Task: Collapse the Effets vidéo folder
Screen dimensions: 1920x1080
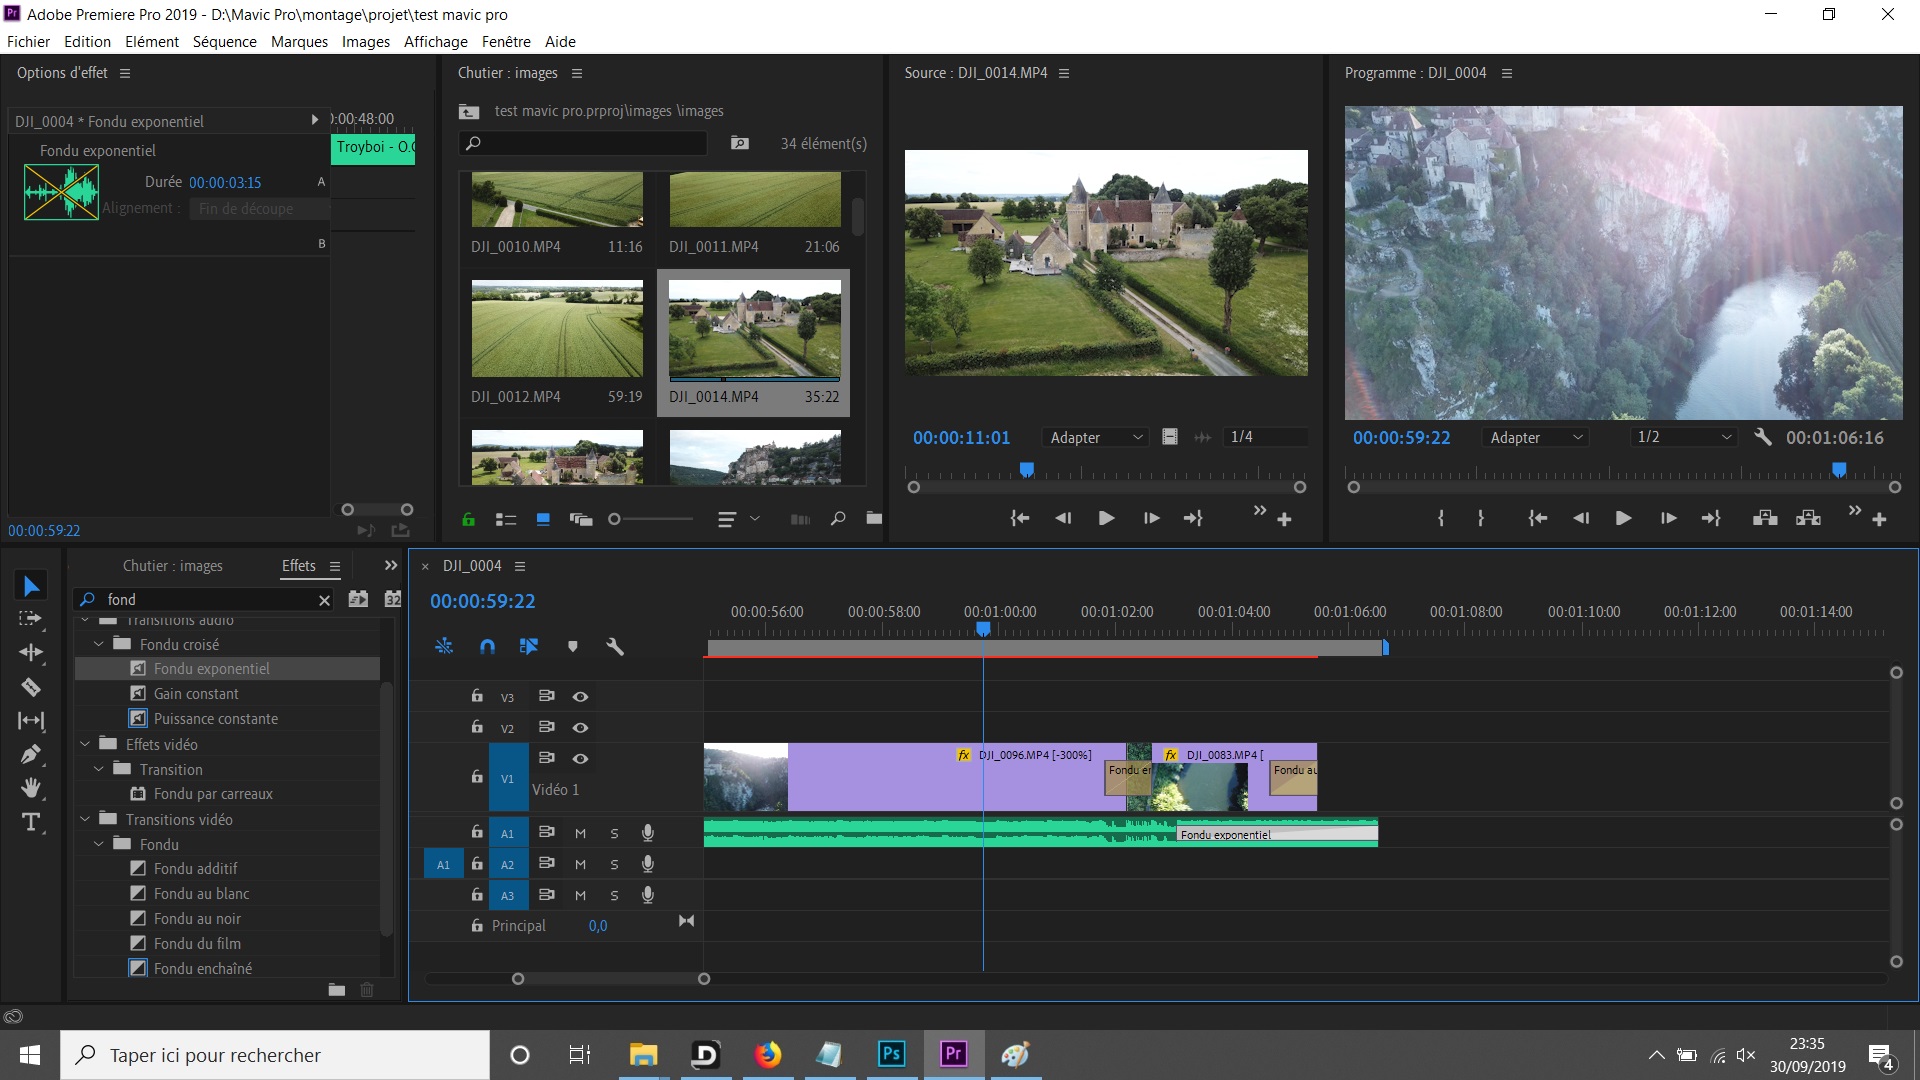Action: (85, 744)
